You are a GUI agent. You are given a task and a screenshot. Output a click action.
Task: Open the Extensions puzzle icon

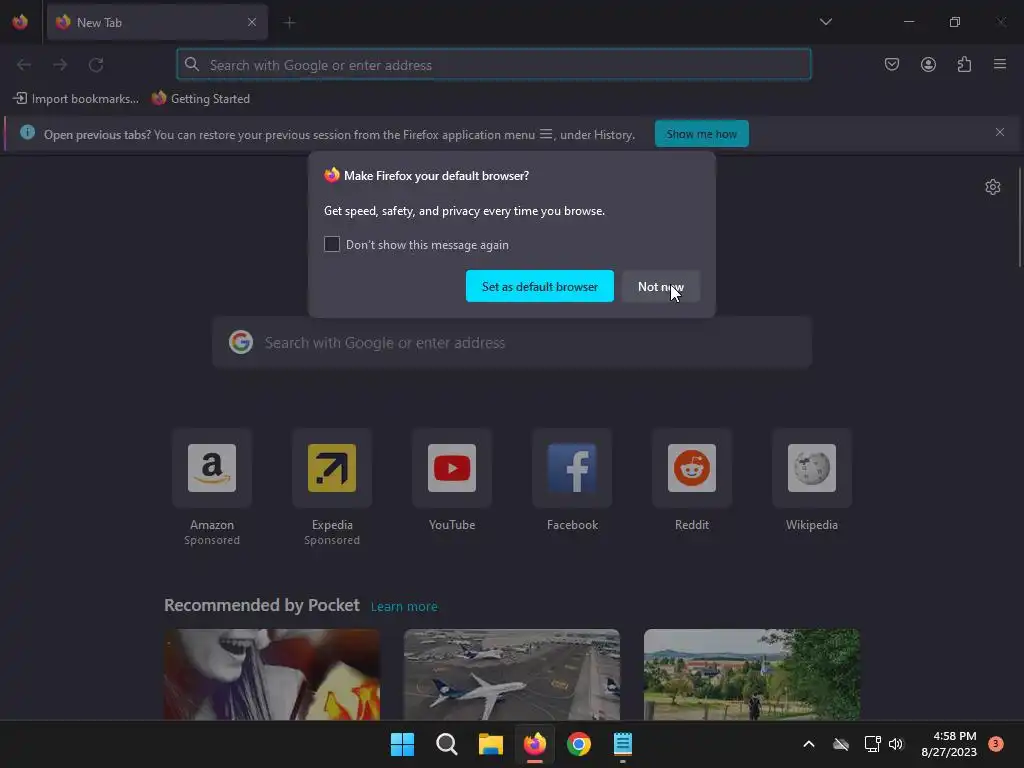tap(964, 64)
